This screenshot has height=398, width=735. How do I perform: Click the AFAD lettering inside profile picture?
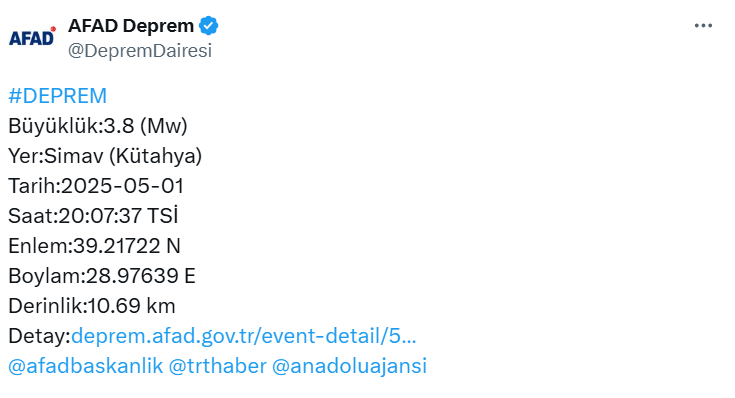point(31,38)
